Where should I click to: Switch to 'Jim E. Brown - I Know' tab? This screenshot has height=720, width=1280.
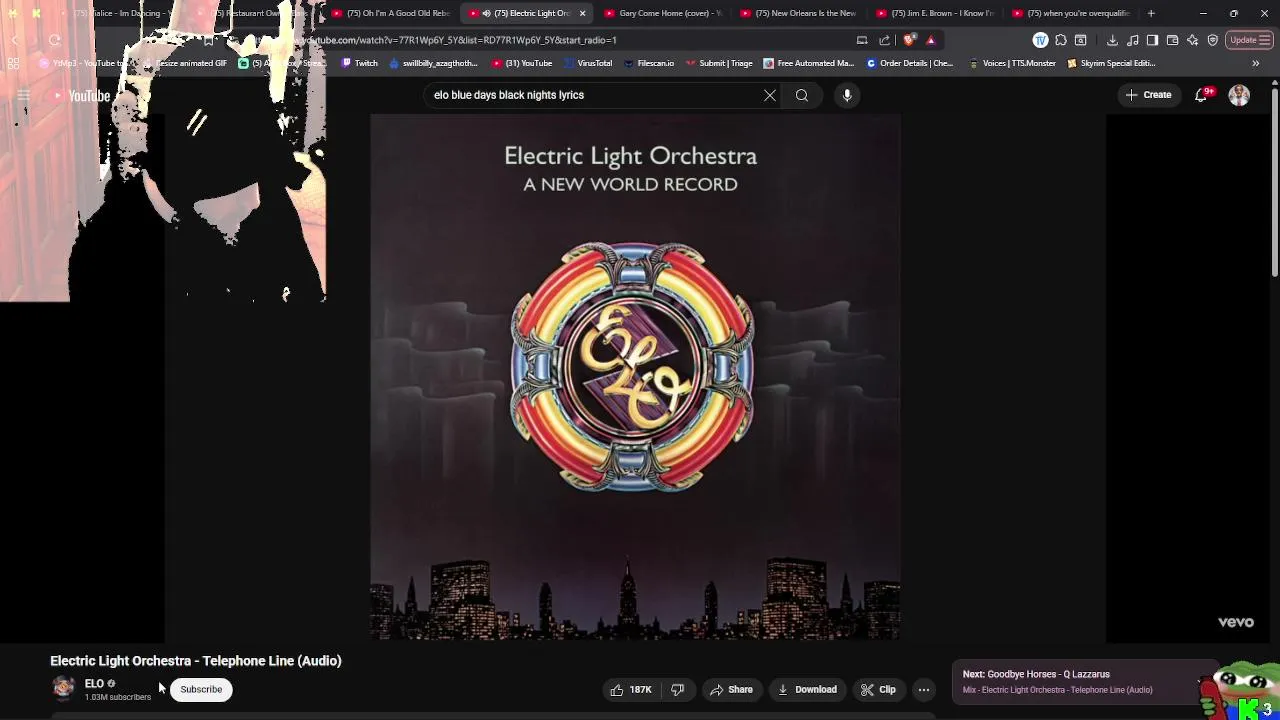934,13
